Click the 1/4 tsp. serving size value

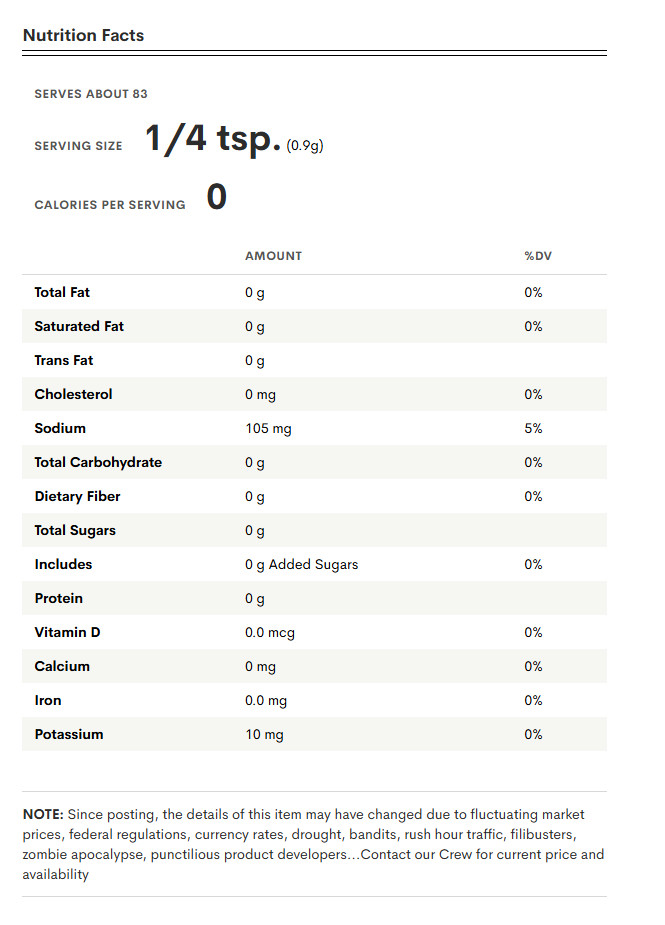tap(213, 138)
